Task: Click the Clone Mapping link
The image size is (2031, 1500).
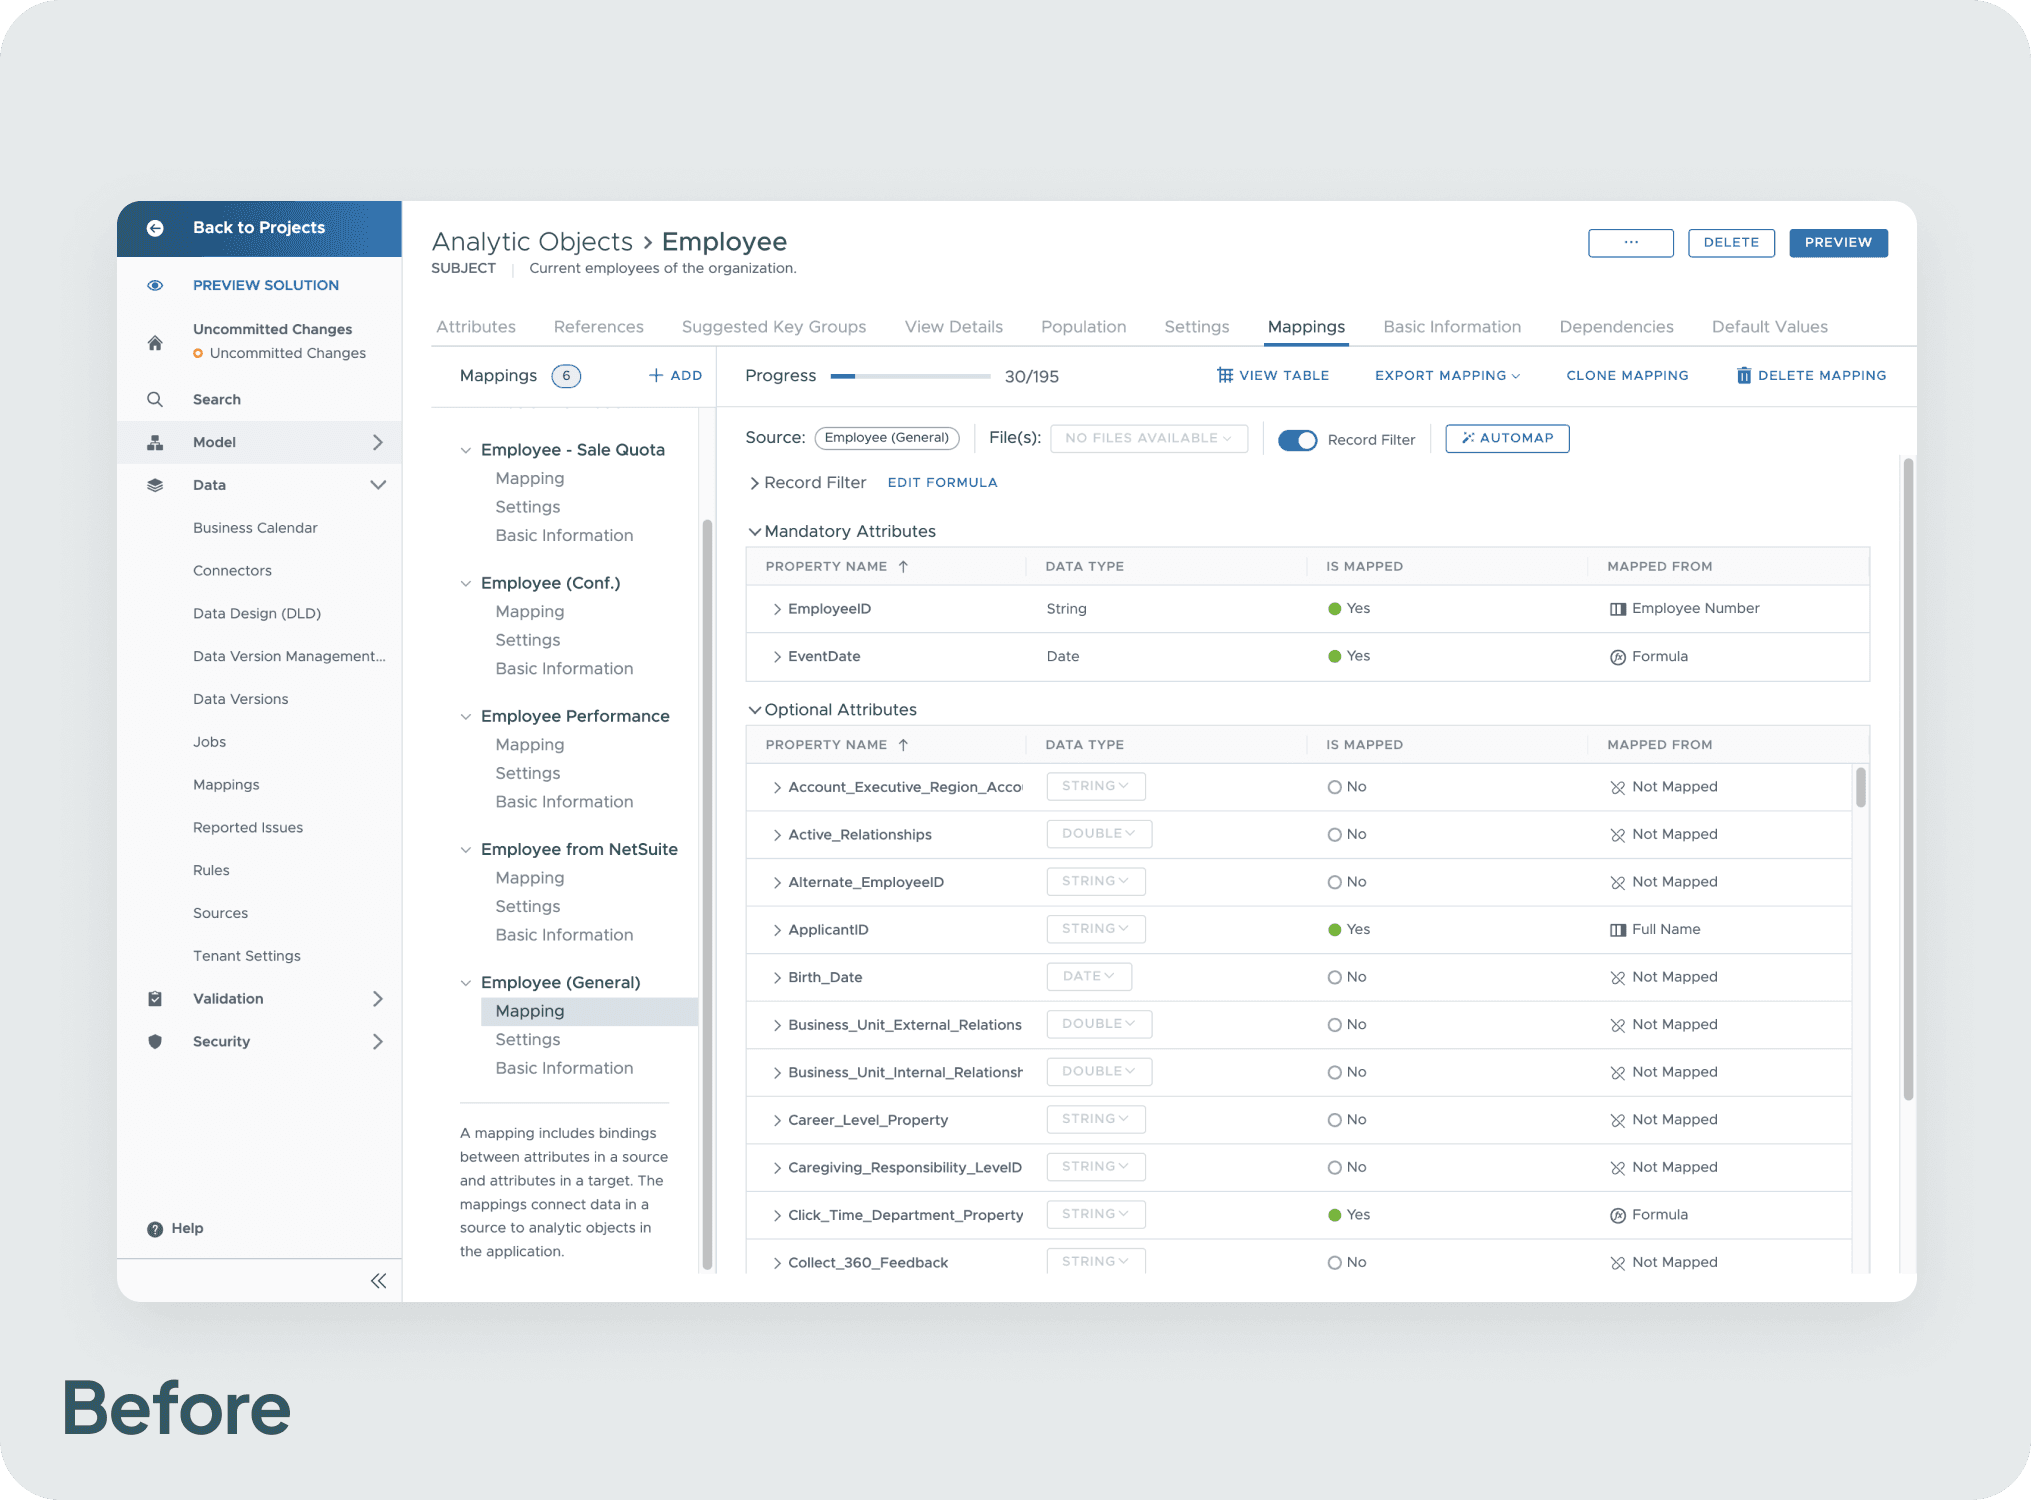Action: pos(1627,375)
